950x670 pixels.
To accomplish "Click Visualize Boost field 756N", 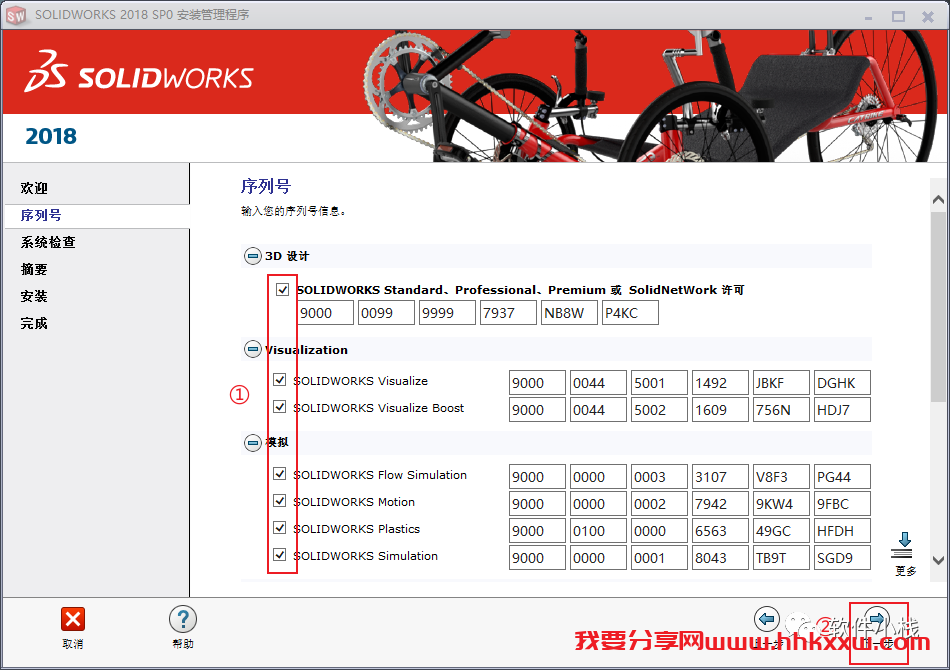I will click(782, 410).
